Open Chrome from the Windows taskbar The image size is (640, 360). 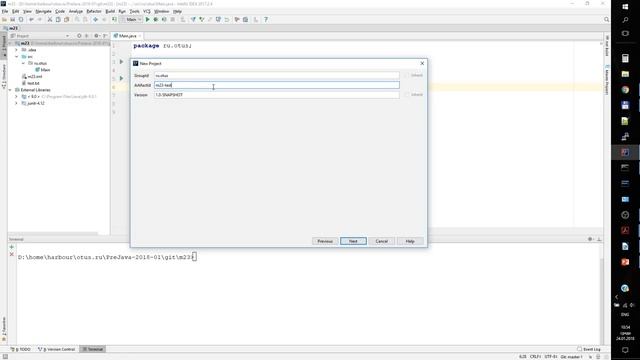[x=625, y=90]
